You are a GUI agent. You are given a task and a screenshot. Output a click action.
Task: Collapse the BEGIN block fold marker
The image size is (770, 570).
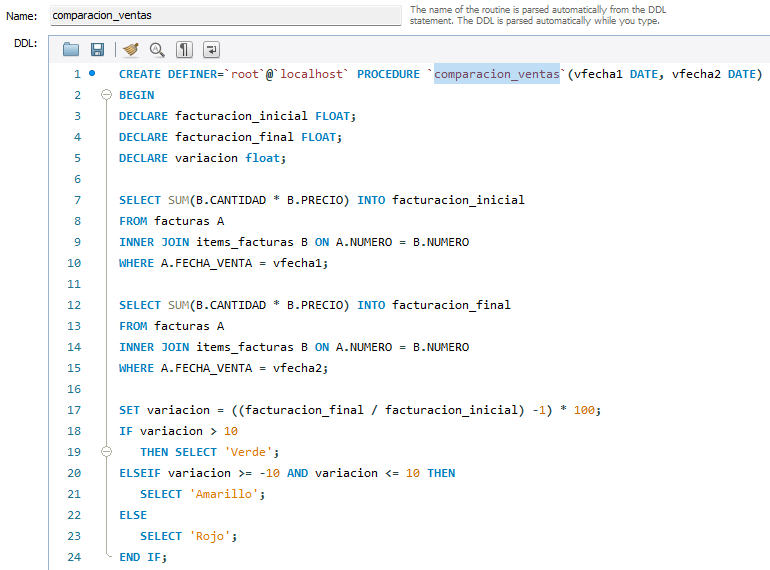coord(107,95)
